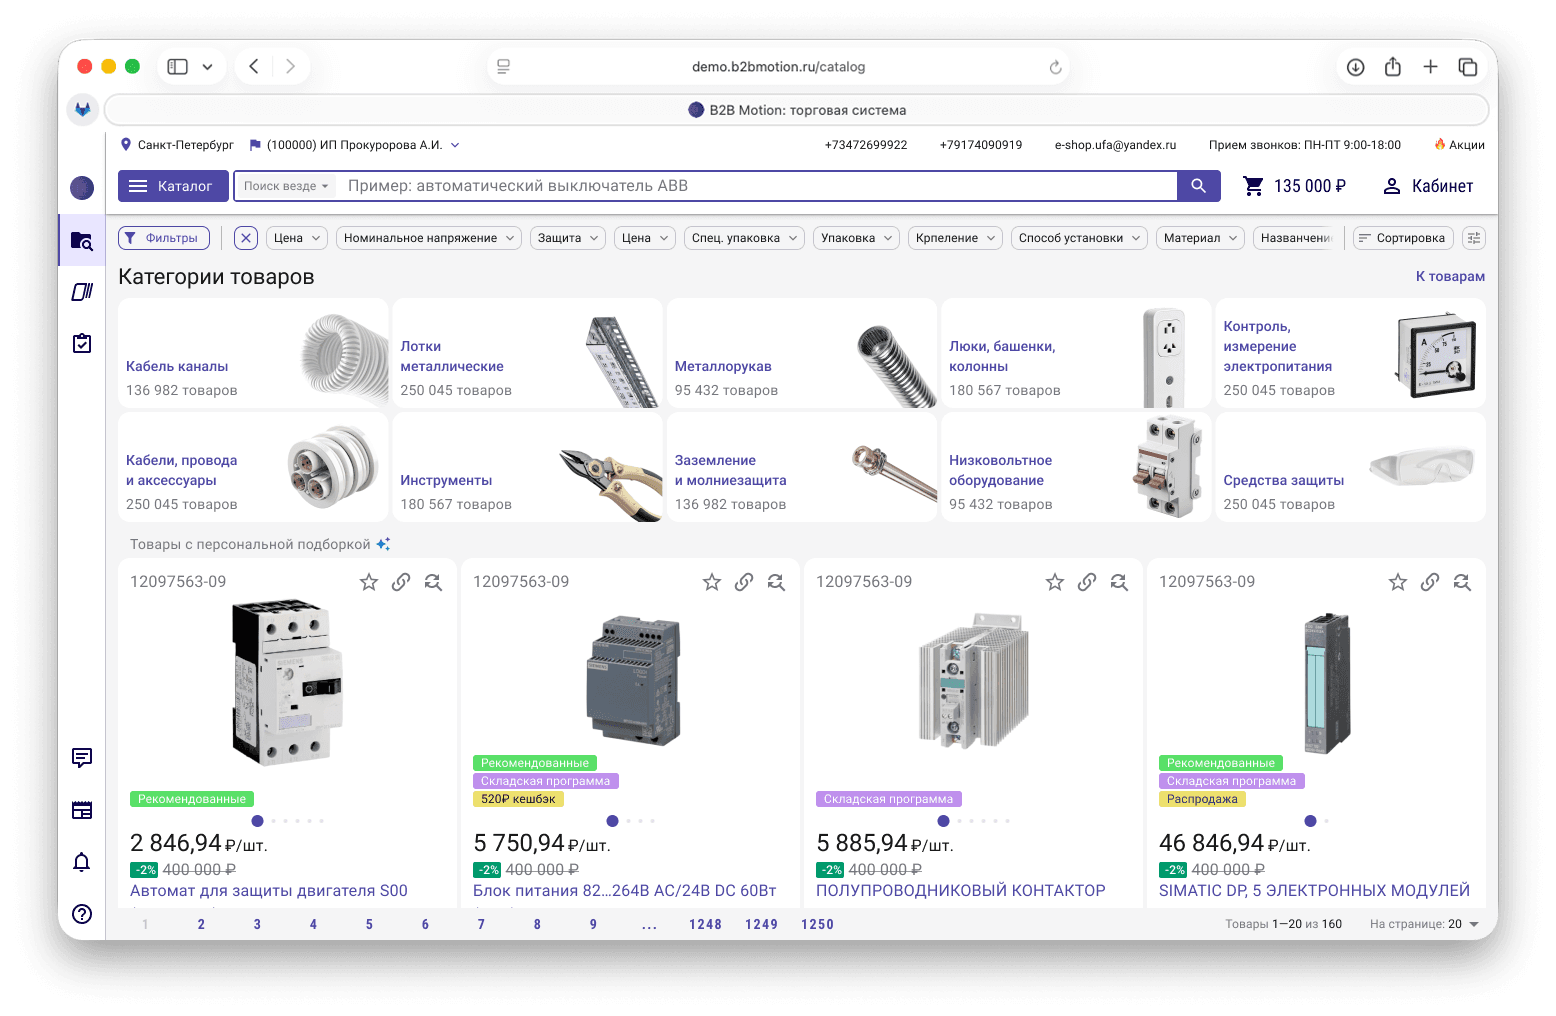This screenshot has height=1016, width=1556.
Task: Expand the Номинальное напряжение filter dropdown
Action: (x=428, y=238)
